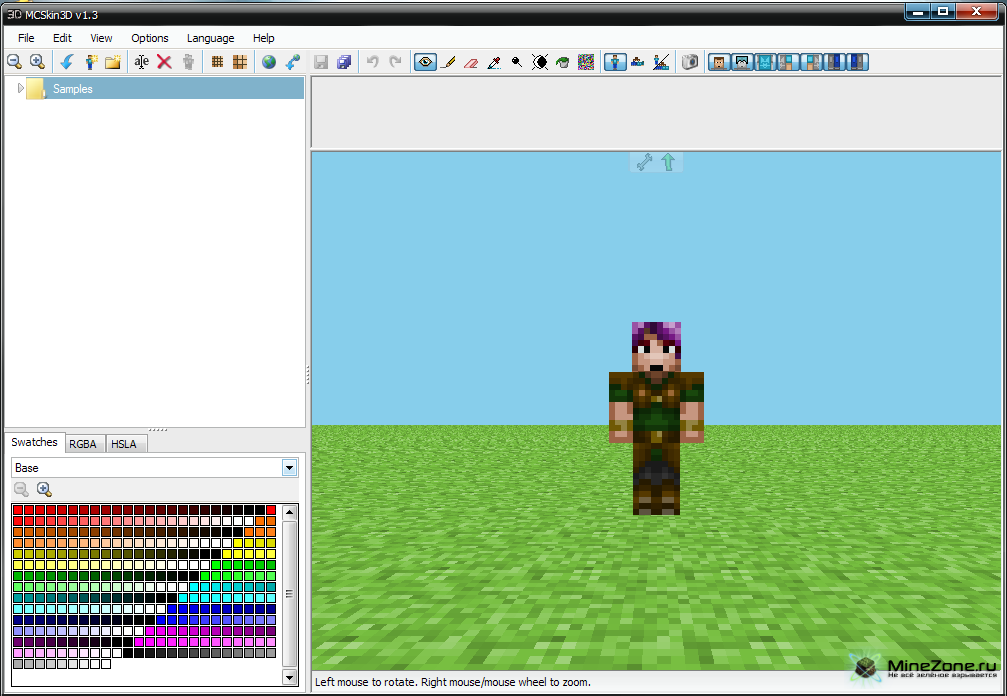Expand the Samples folder tree arrow

tap(21, 89)
